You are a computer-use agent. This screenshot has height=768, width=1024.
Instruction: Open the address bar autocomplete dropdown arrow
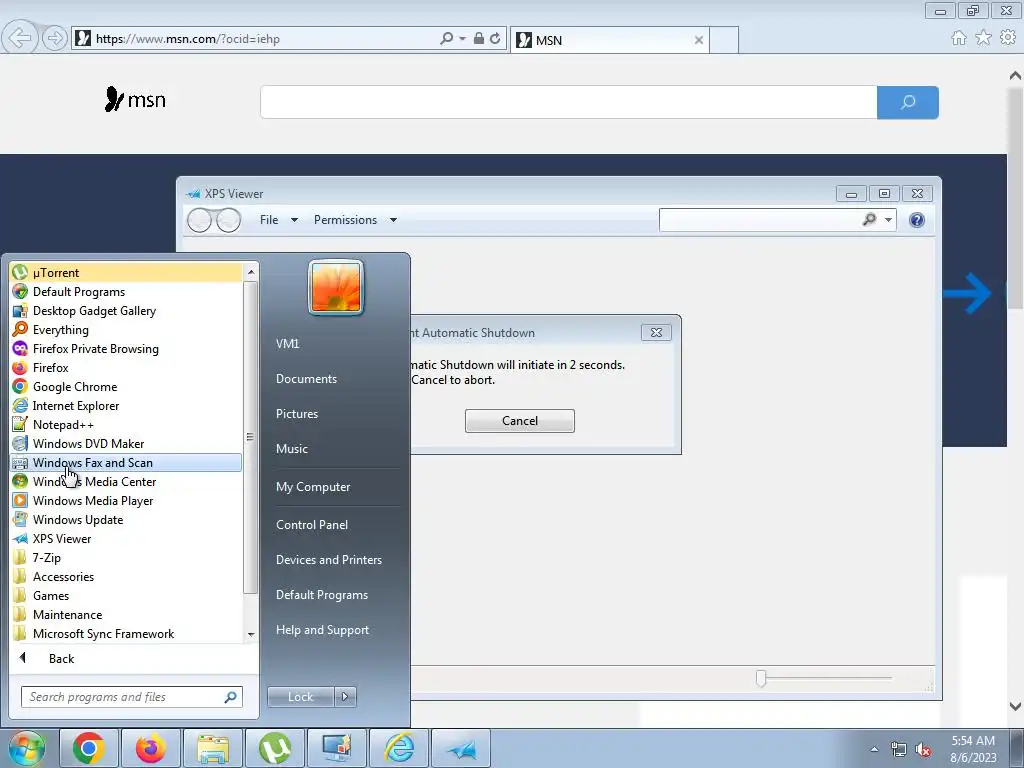[x=462, y=39]
